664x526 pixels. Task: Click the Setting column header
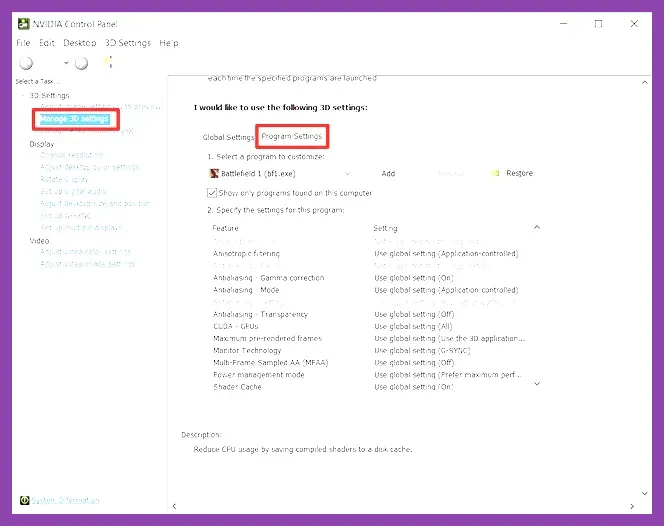pyautogui.click(x=385, y=228)
